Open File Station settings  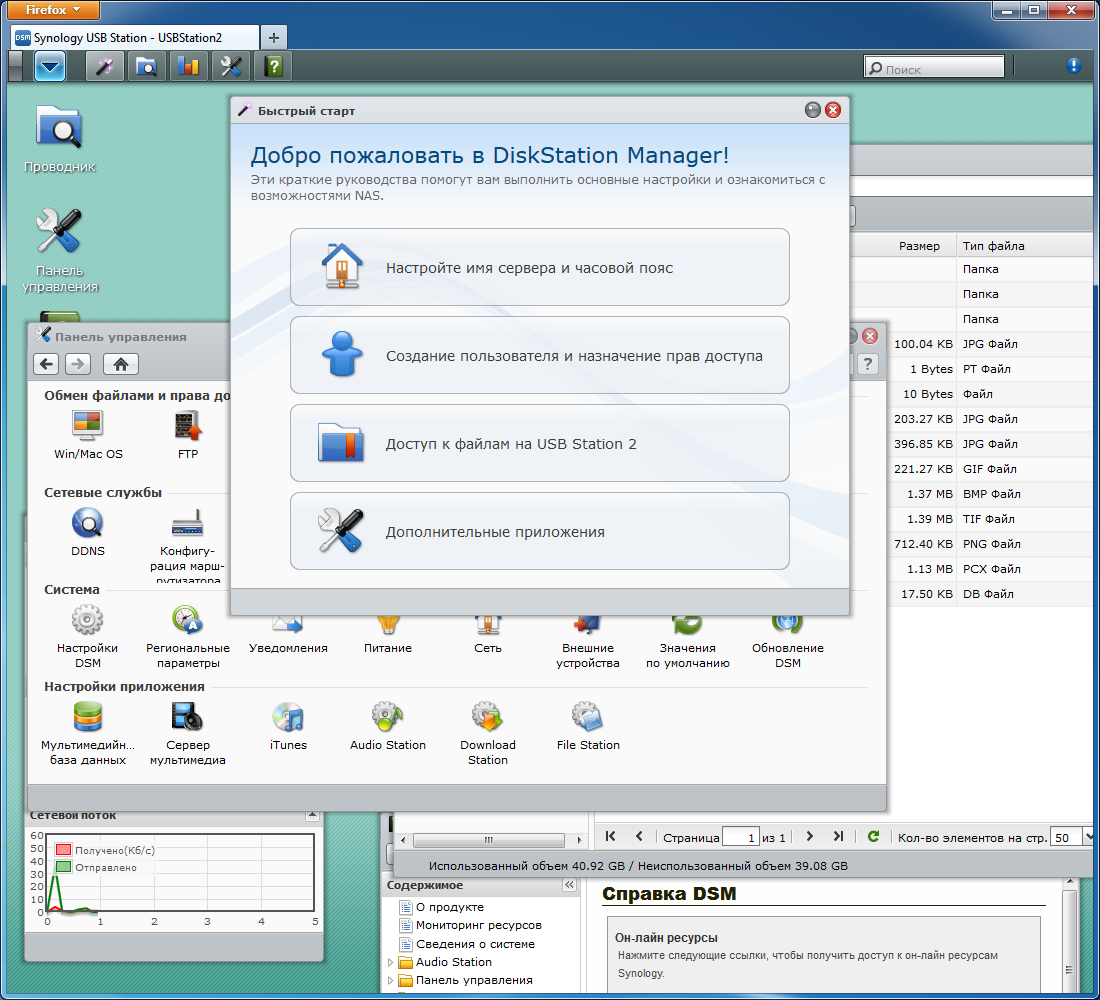click(588, 726)
